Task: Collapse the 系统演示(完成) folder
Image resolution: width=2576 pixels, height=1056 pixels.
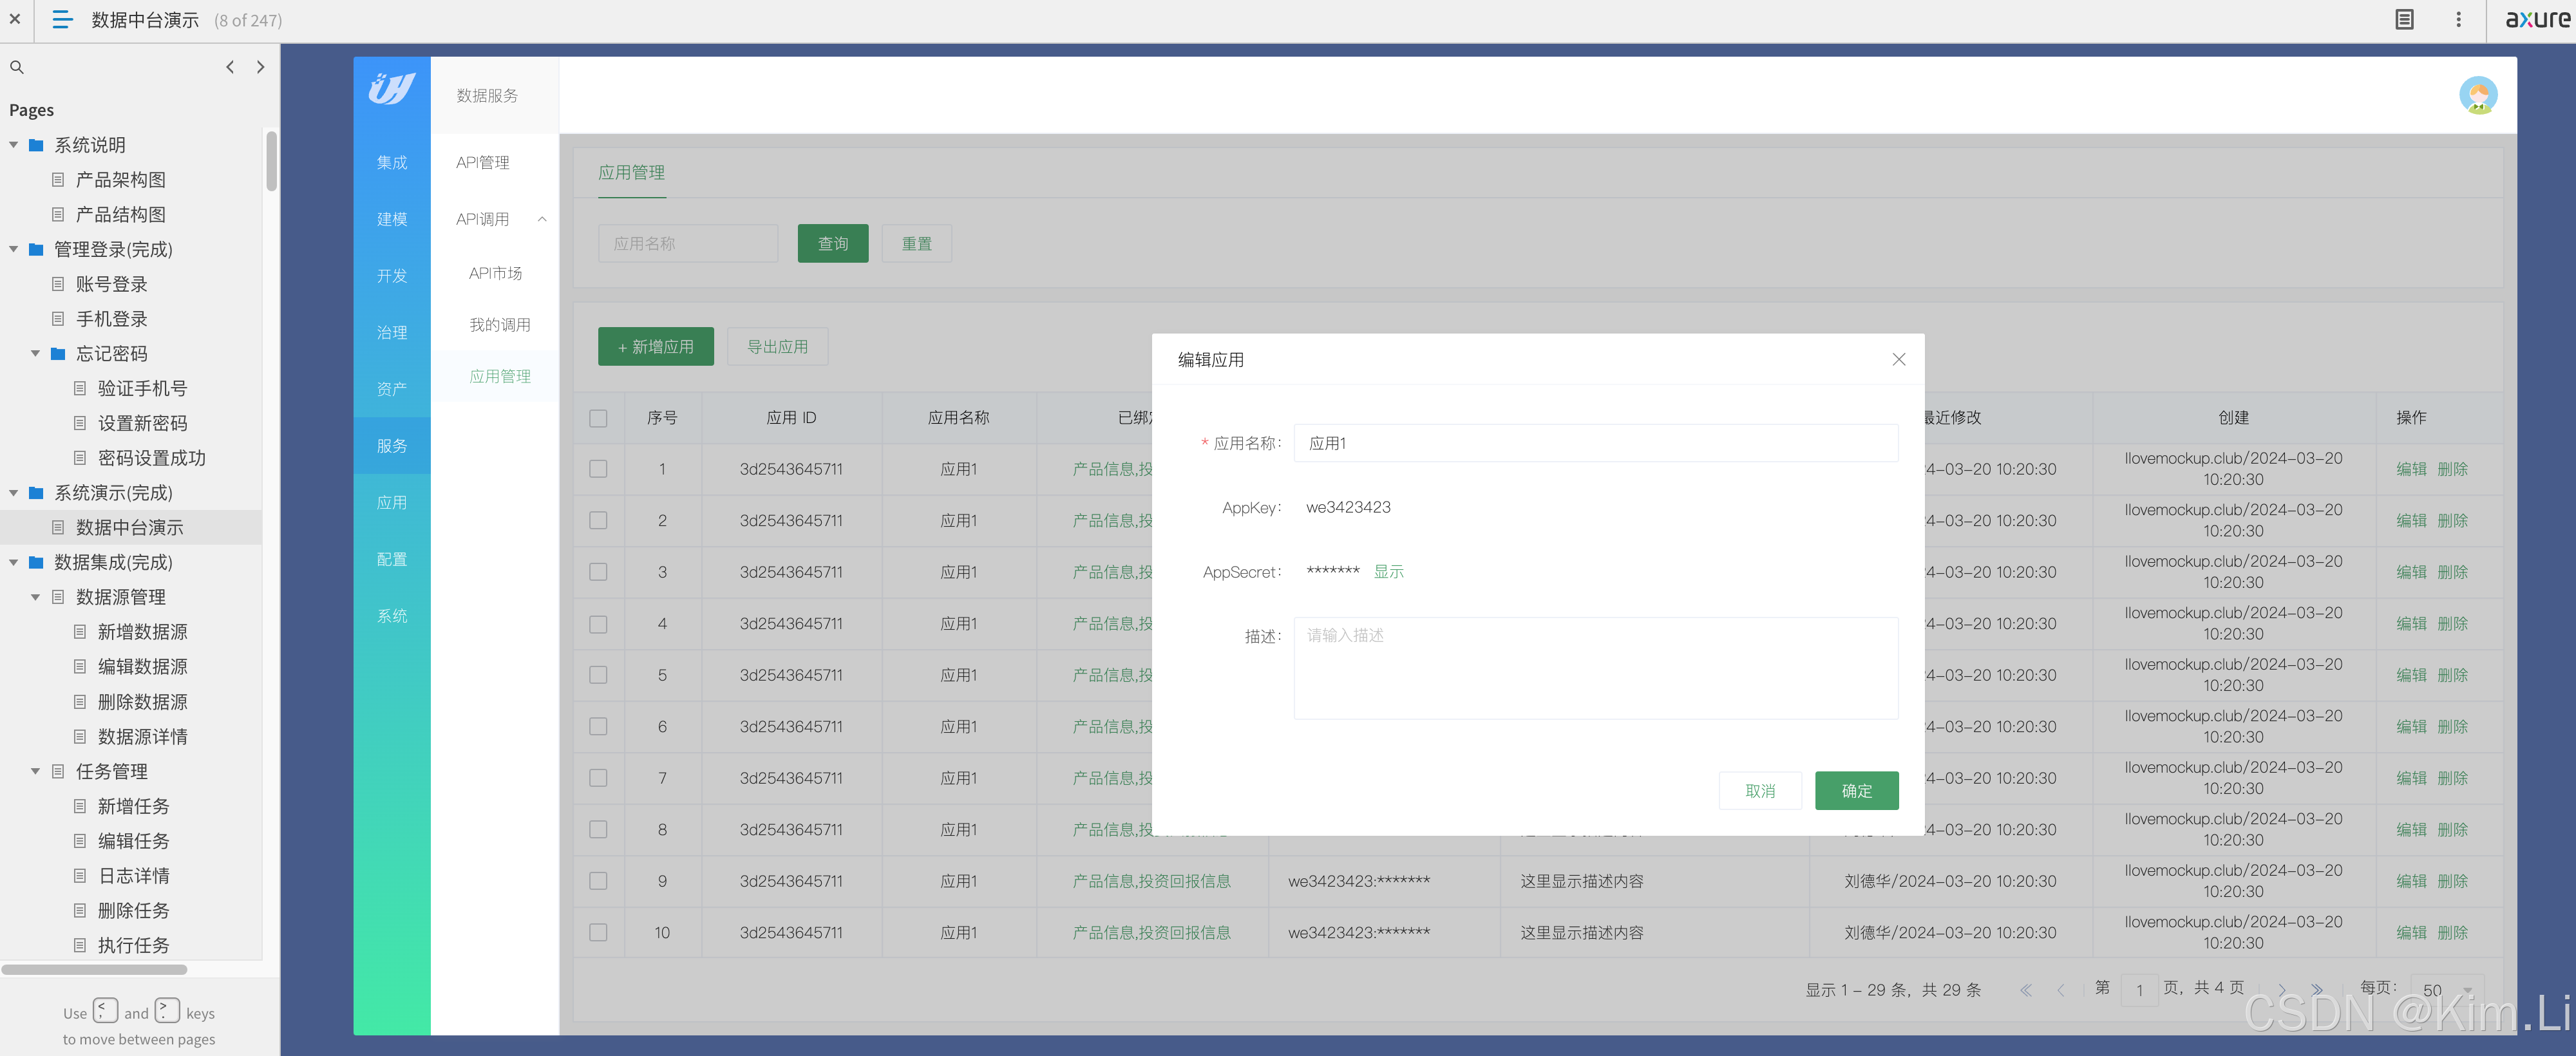Action: click(14, 493)
